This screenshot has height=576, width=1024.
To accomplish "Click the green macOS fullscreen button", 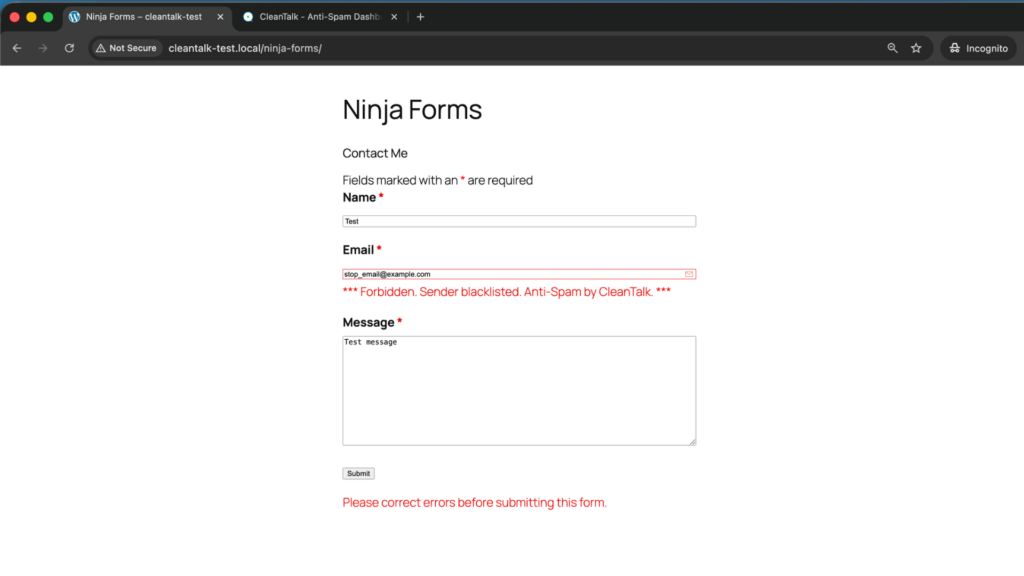I will (48, 17).
